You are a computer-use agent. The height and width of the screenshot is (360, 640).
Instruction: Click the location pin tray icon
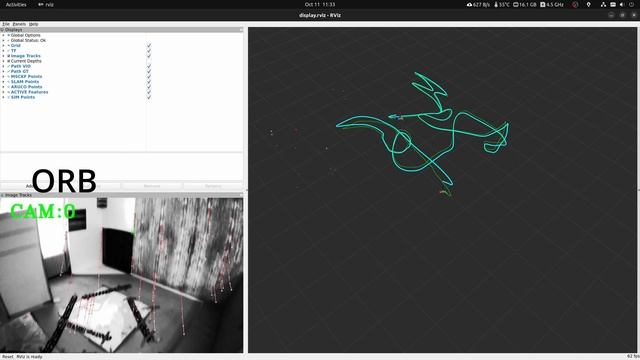[x=589, y=4]
